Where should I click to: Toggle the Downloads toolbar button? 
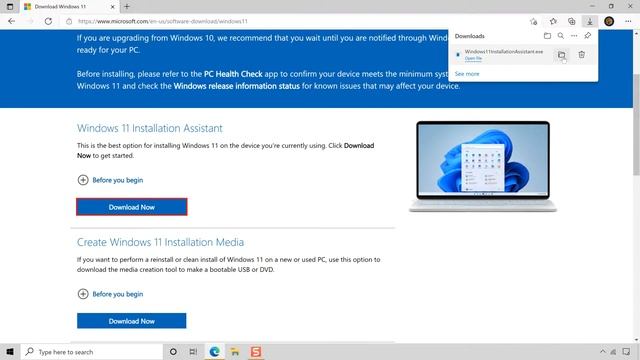point(590,21)
